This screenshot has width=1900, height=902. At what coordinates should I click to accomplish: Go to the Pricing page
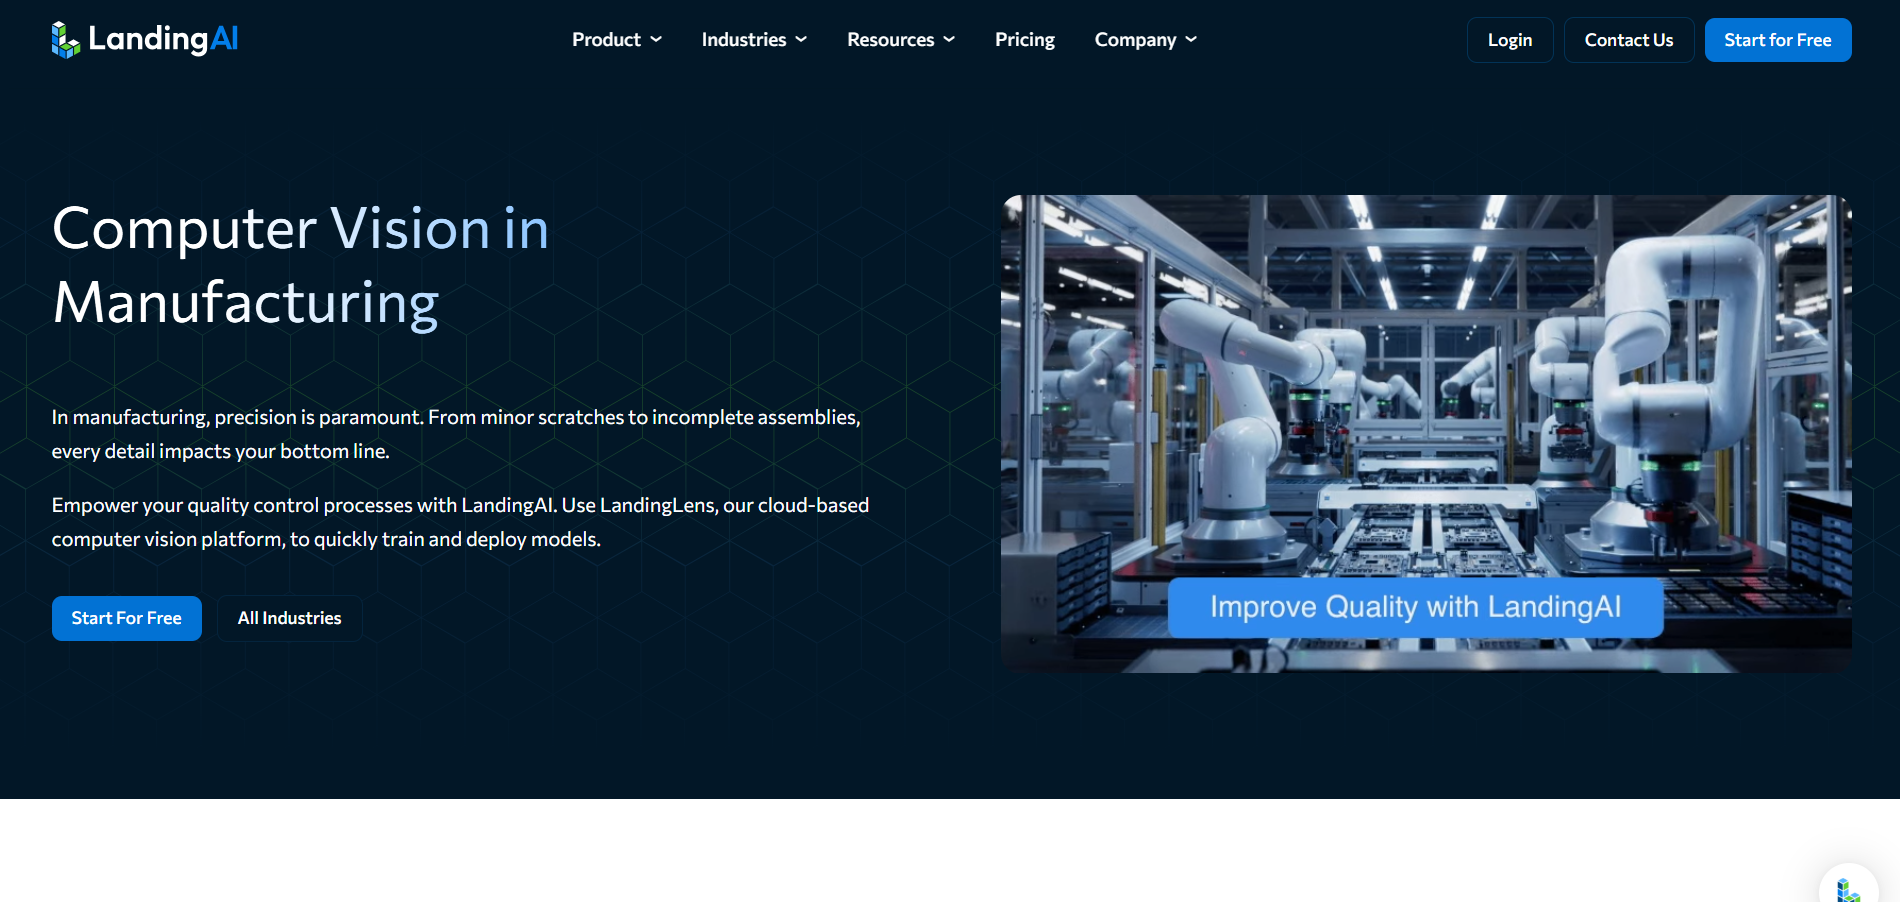point(1025,40)
